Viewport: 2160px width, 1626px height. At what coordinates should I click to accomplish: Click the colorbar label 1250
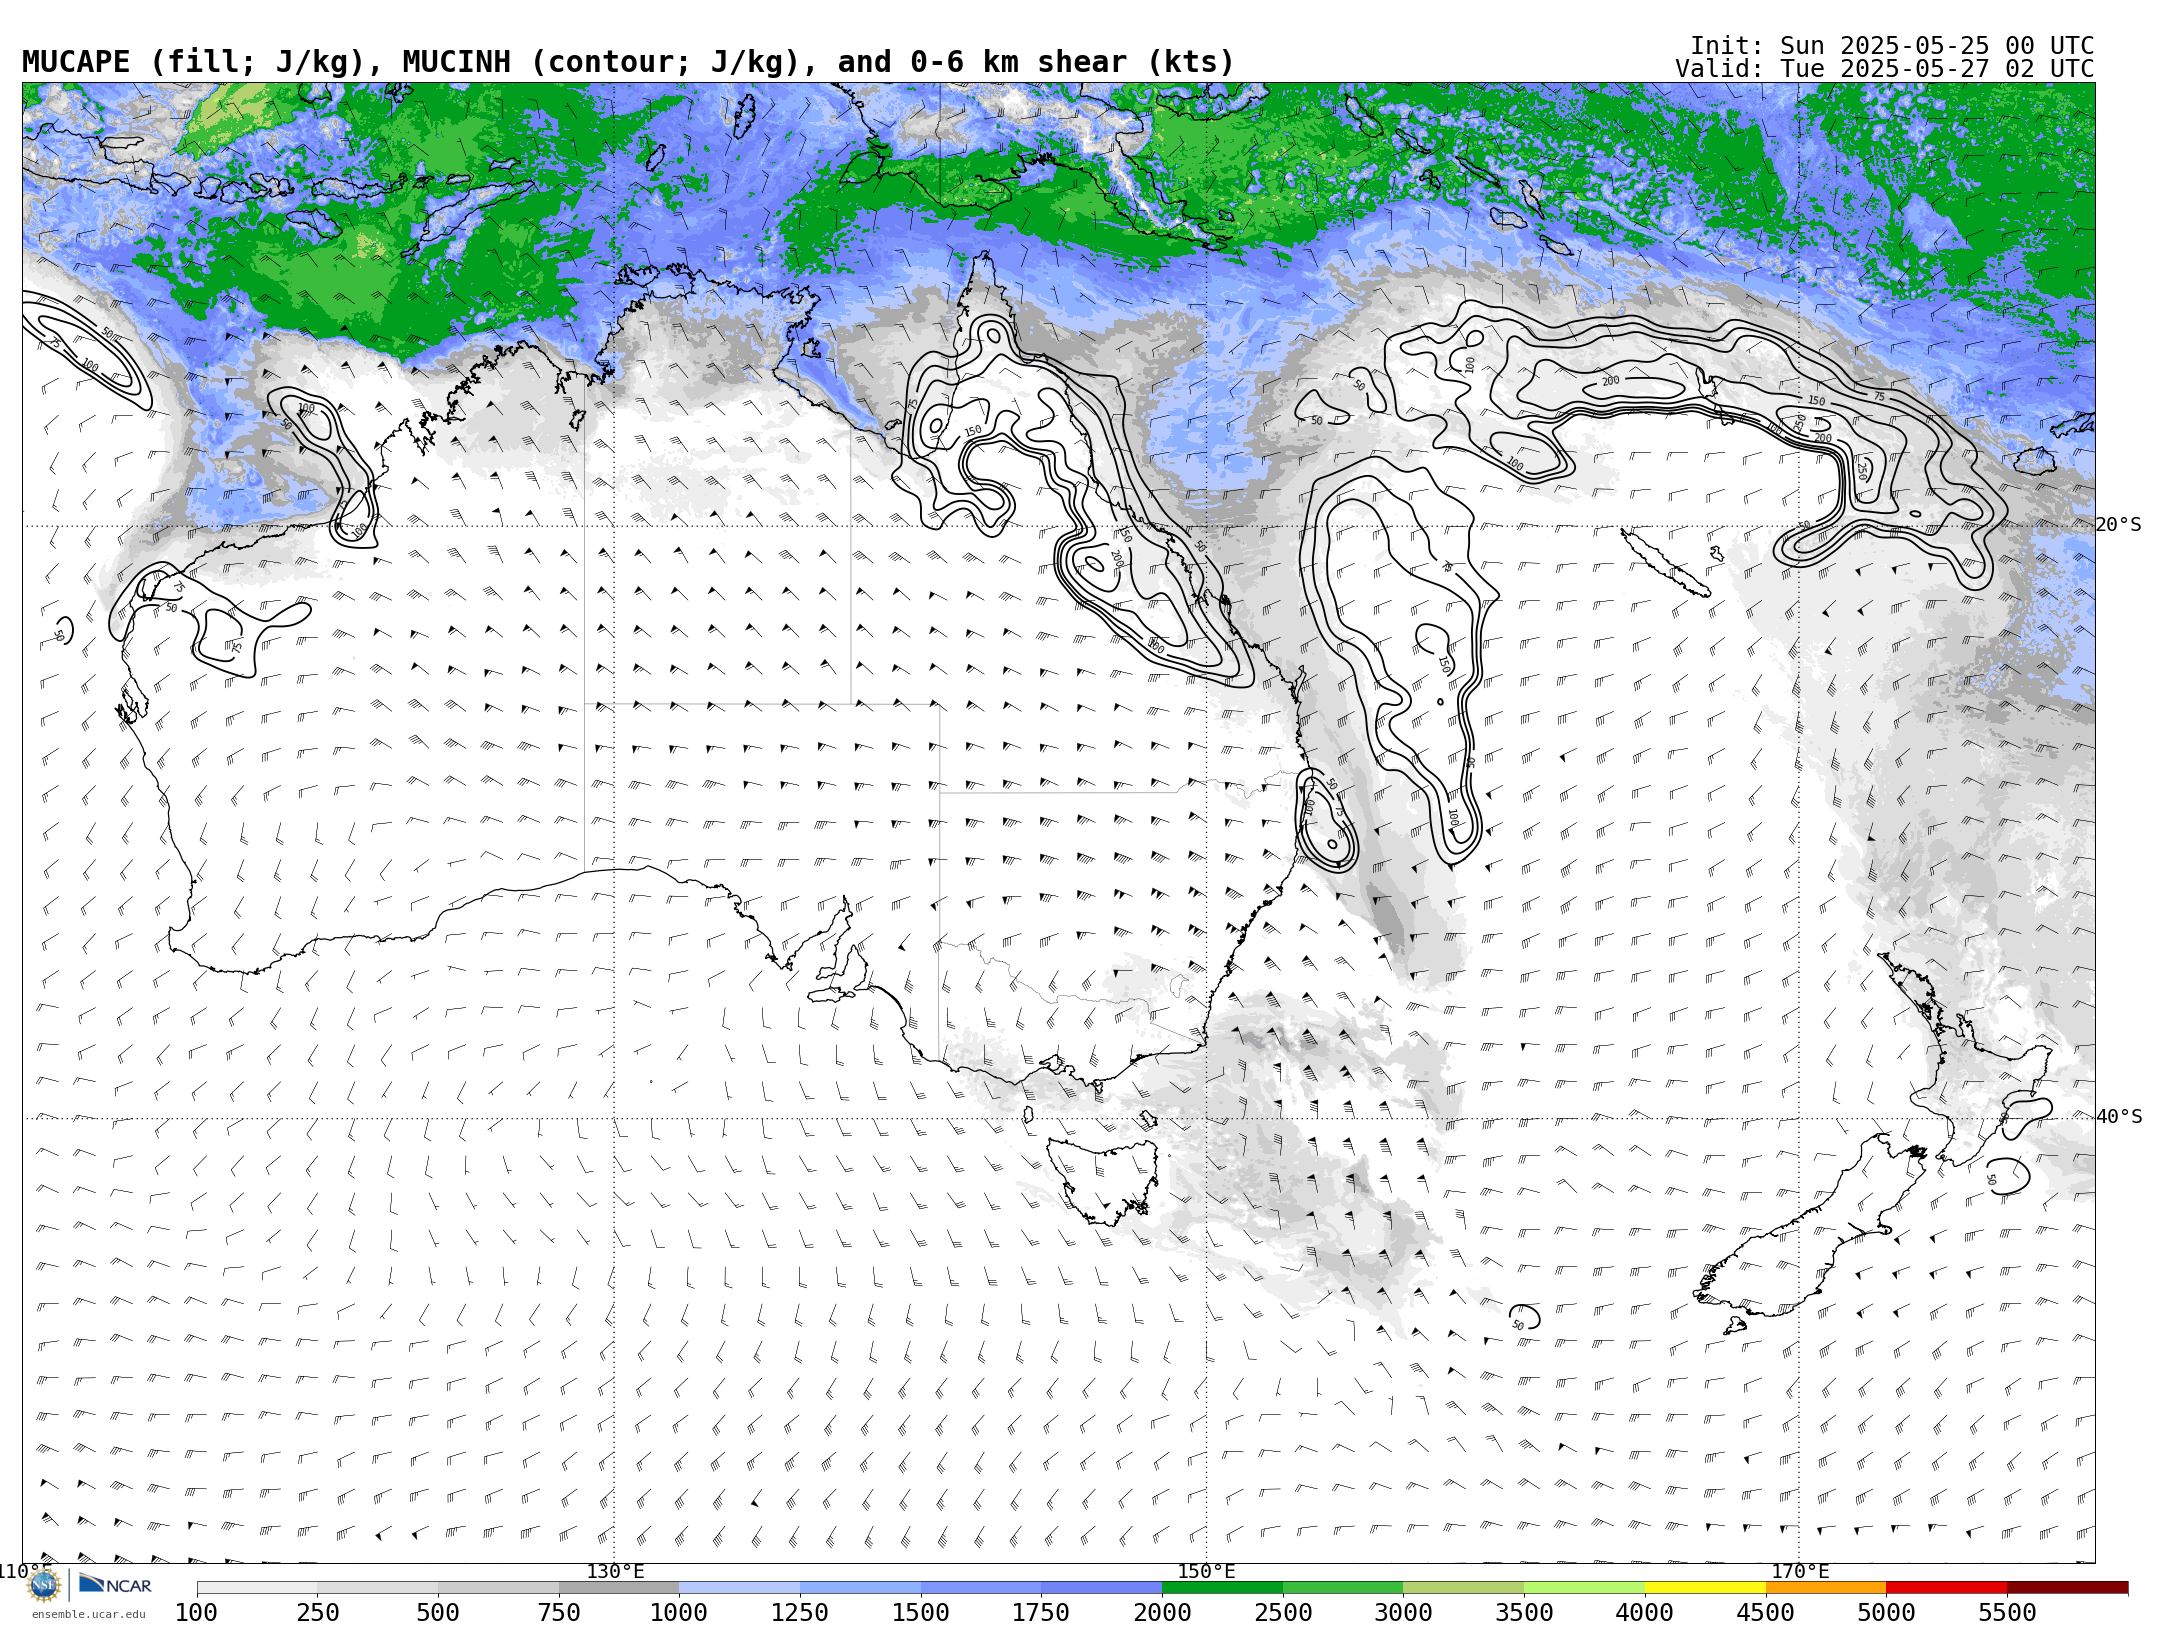coord(800,1613)
